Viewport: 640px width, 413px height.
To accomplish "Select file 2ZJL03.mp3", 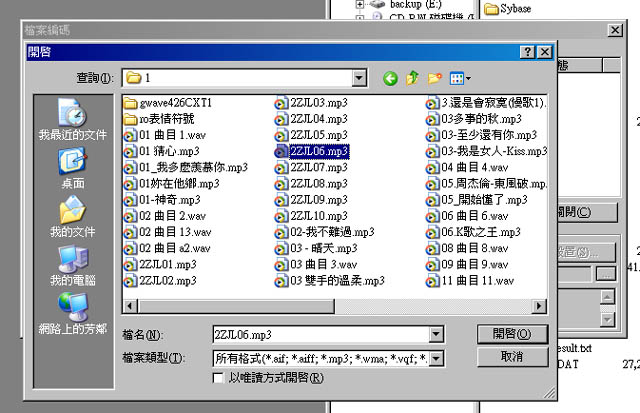I will 311,103.
